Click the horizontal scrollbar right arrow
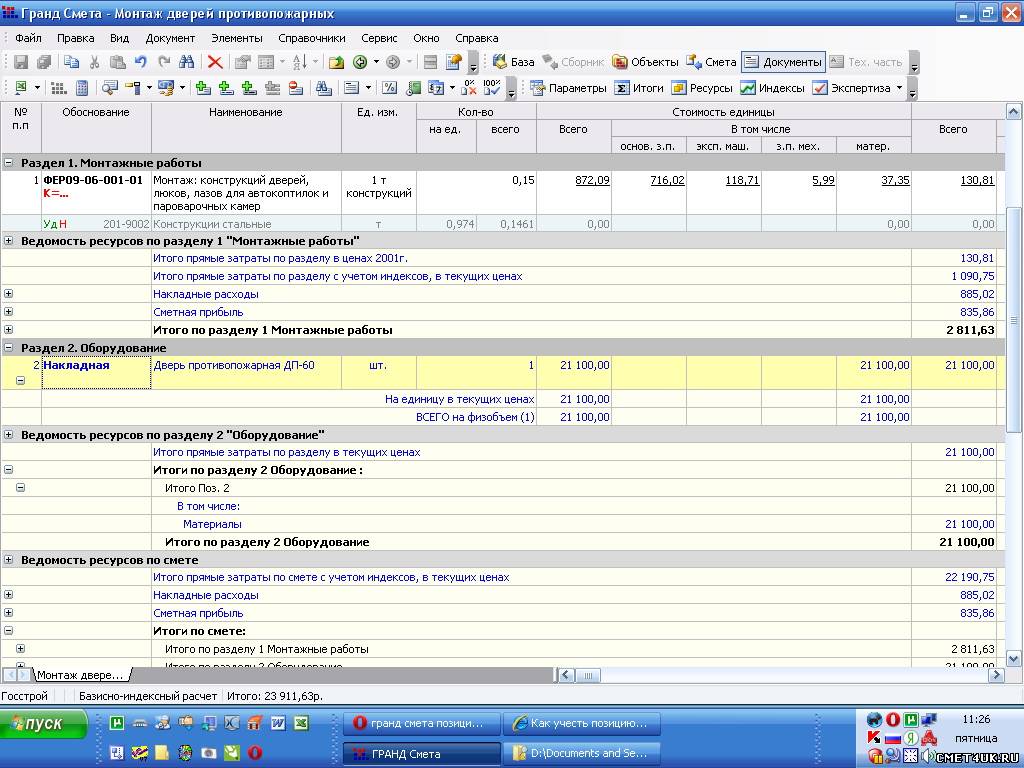 [995, 675]
